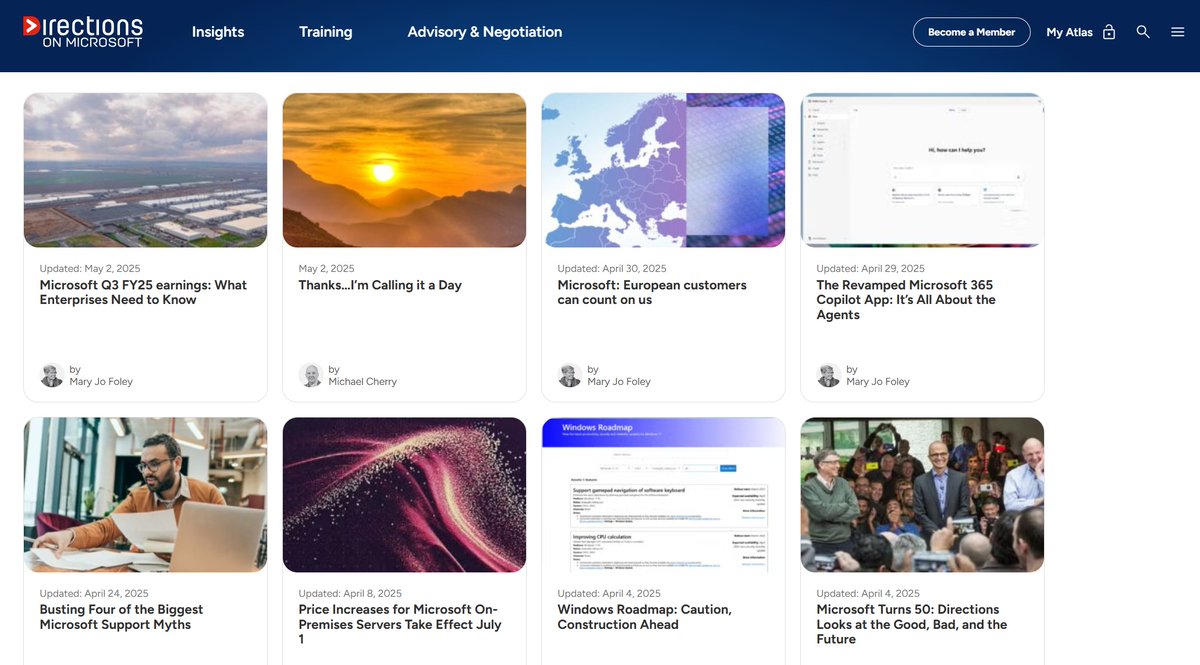Click the 'Updated: April 8, 2025' date text
1200x665 pixels.
pyautogui.click(x=350, y=594)
